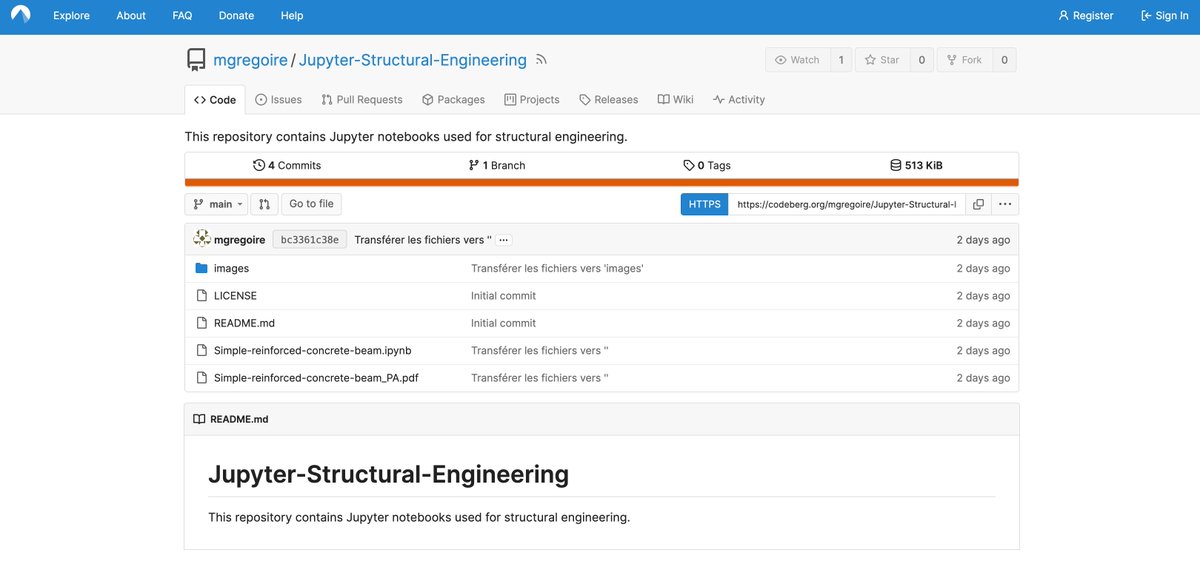Viewport: 1200px width, 567px height.
Task: Copy the HTTPS clone URL
Action: [x=978, y=204]
